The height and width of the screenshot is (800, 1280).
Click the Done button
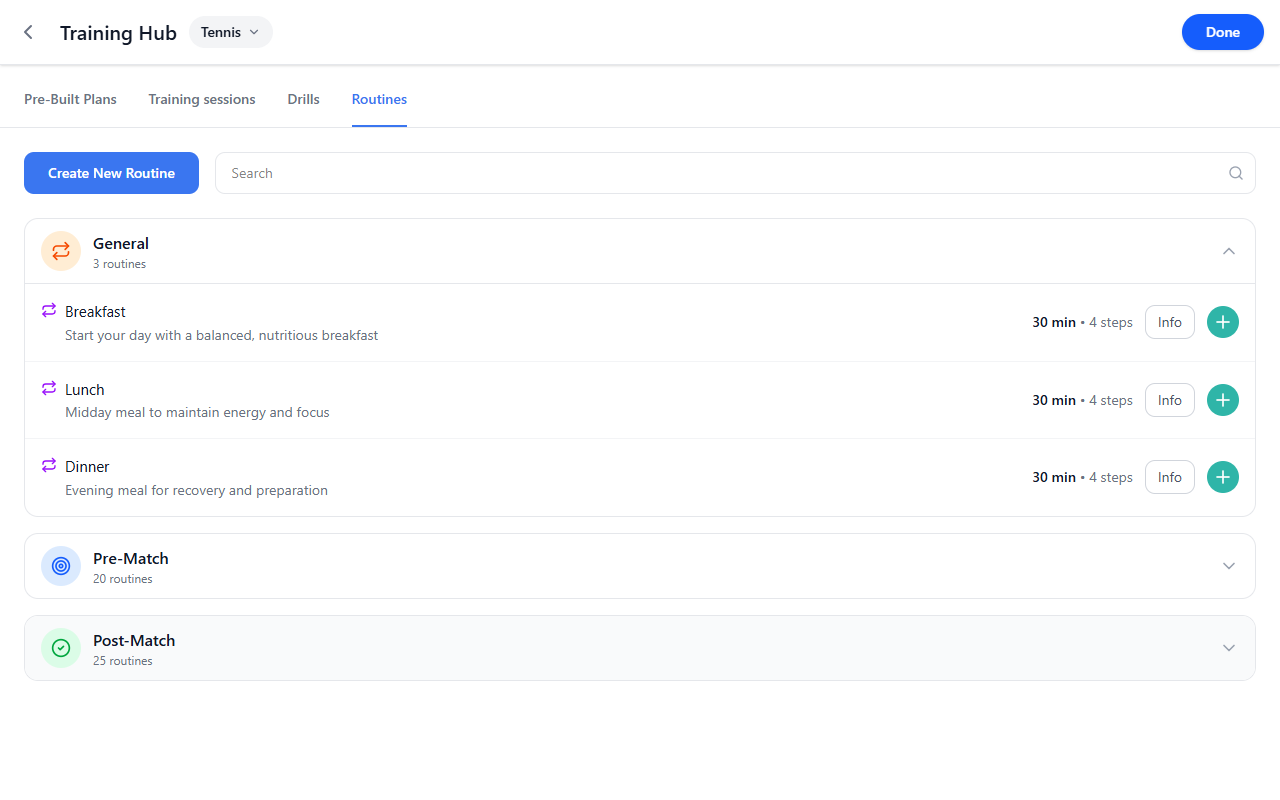[1223, 32]
